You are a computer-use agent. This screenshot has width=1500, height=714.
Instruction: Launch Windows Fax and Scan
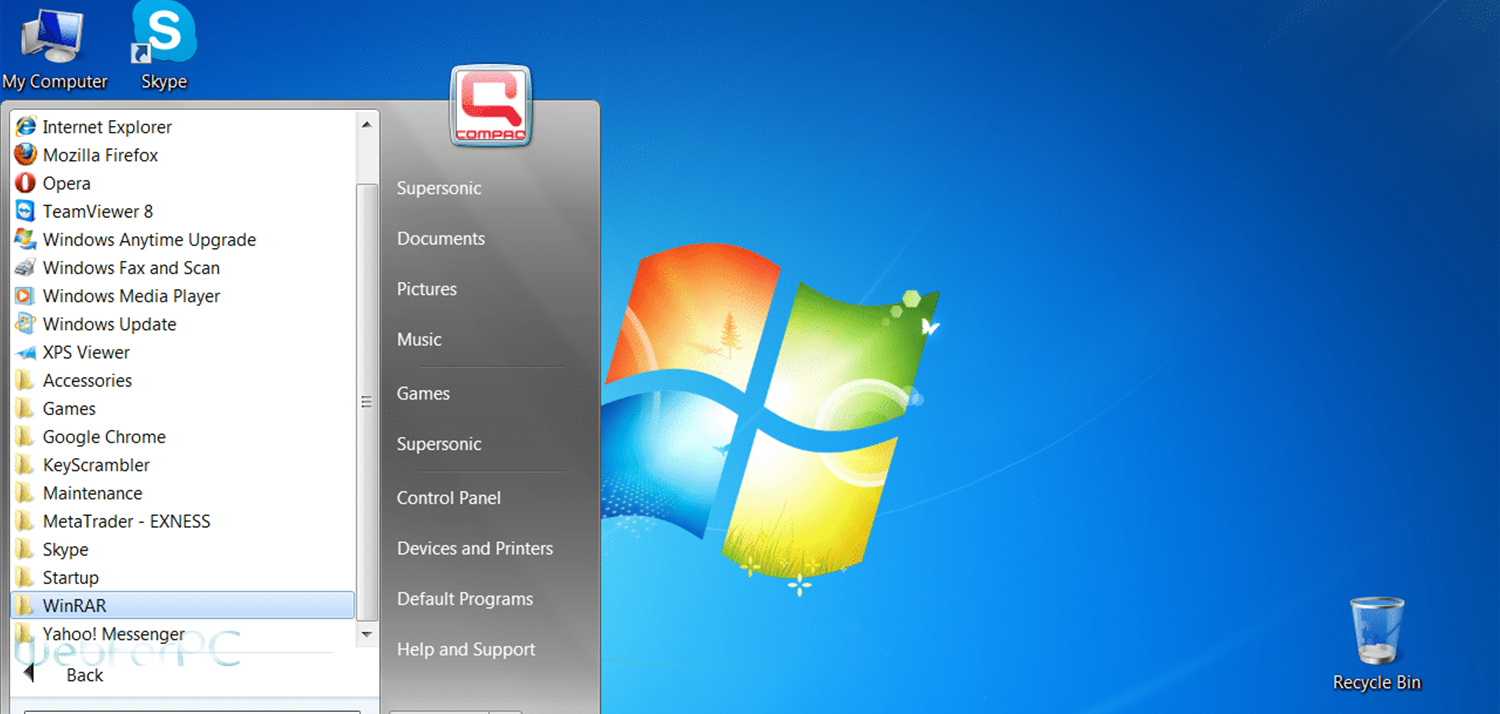tap(117, 268)
